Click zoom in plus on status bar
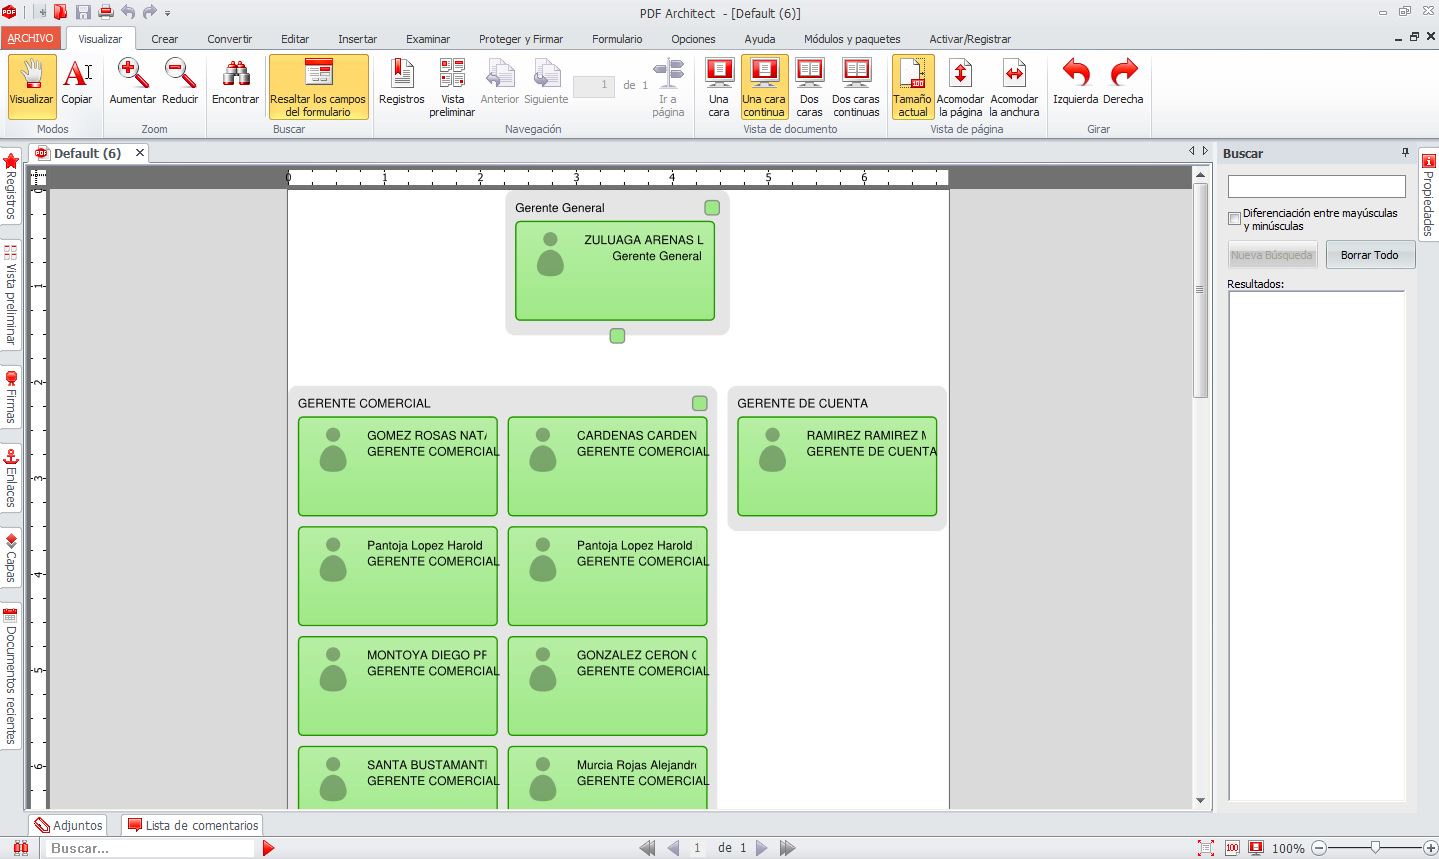Image resolution: width=1439 pixels, height=859 pixels. [x=1430, y=848]
